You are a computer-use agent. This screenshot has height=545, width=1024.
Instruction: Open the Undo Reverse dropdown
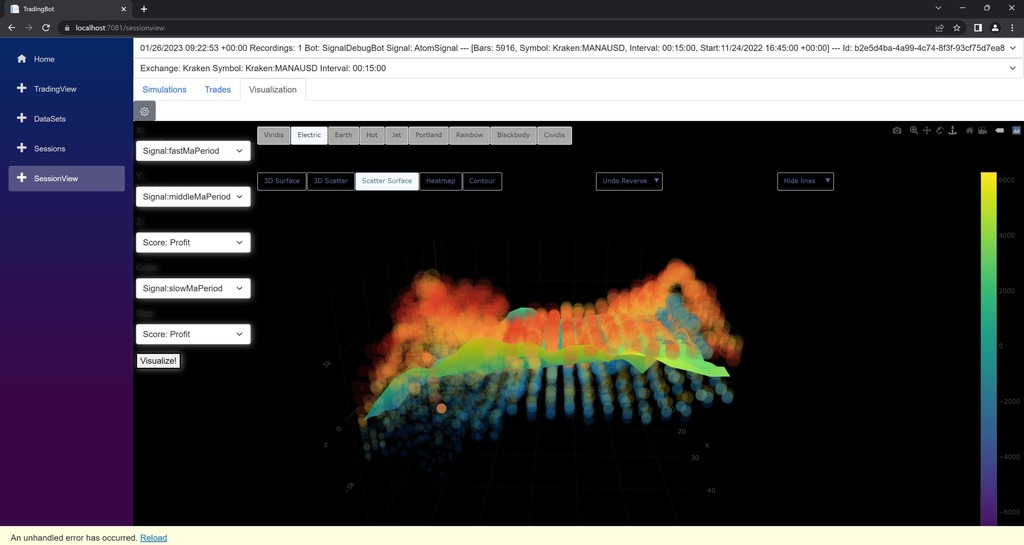pyautogui.click(x=628, y=181)
